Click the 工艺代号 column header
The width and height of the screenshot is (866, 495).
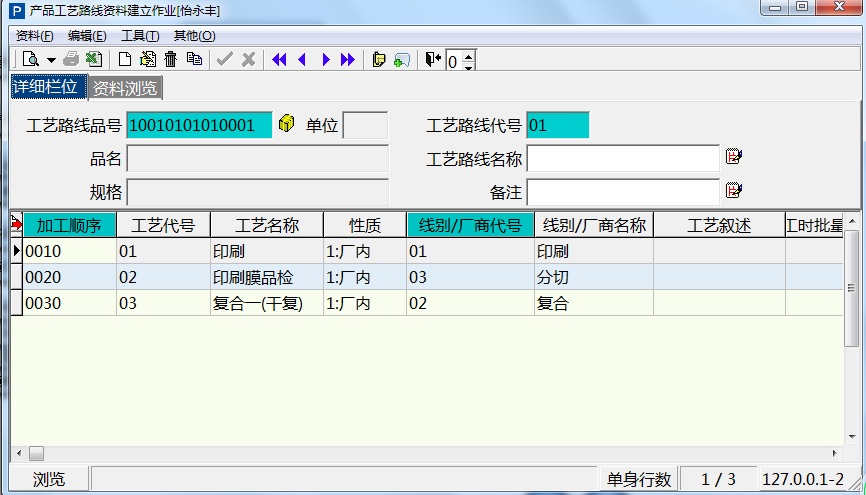[x=163, y=225]
